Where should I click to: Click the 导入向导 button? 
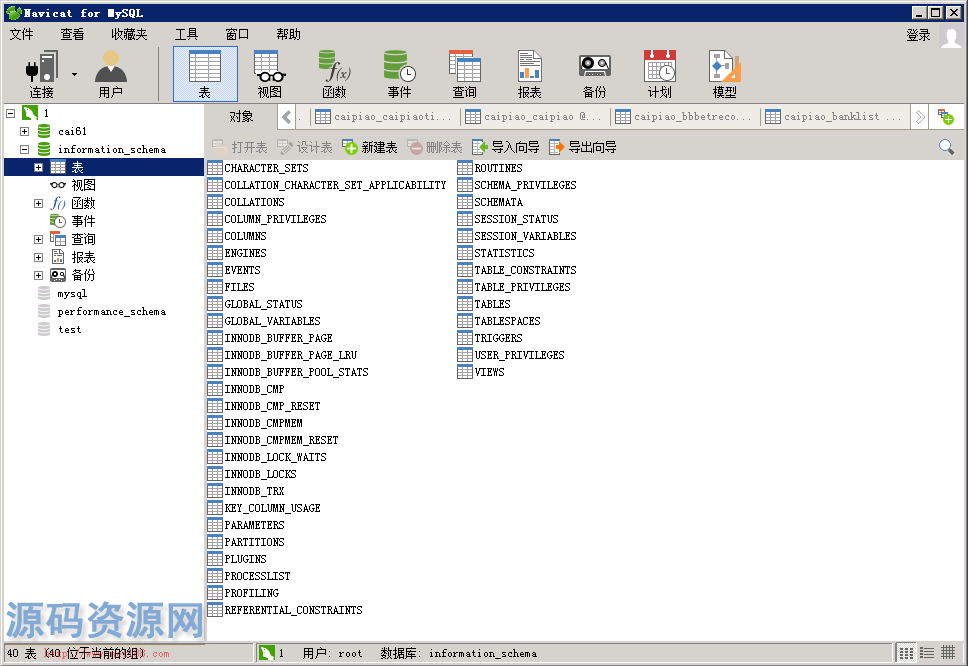click(506, 147)
